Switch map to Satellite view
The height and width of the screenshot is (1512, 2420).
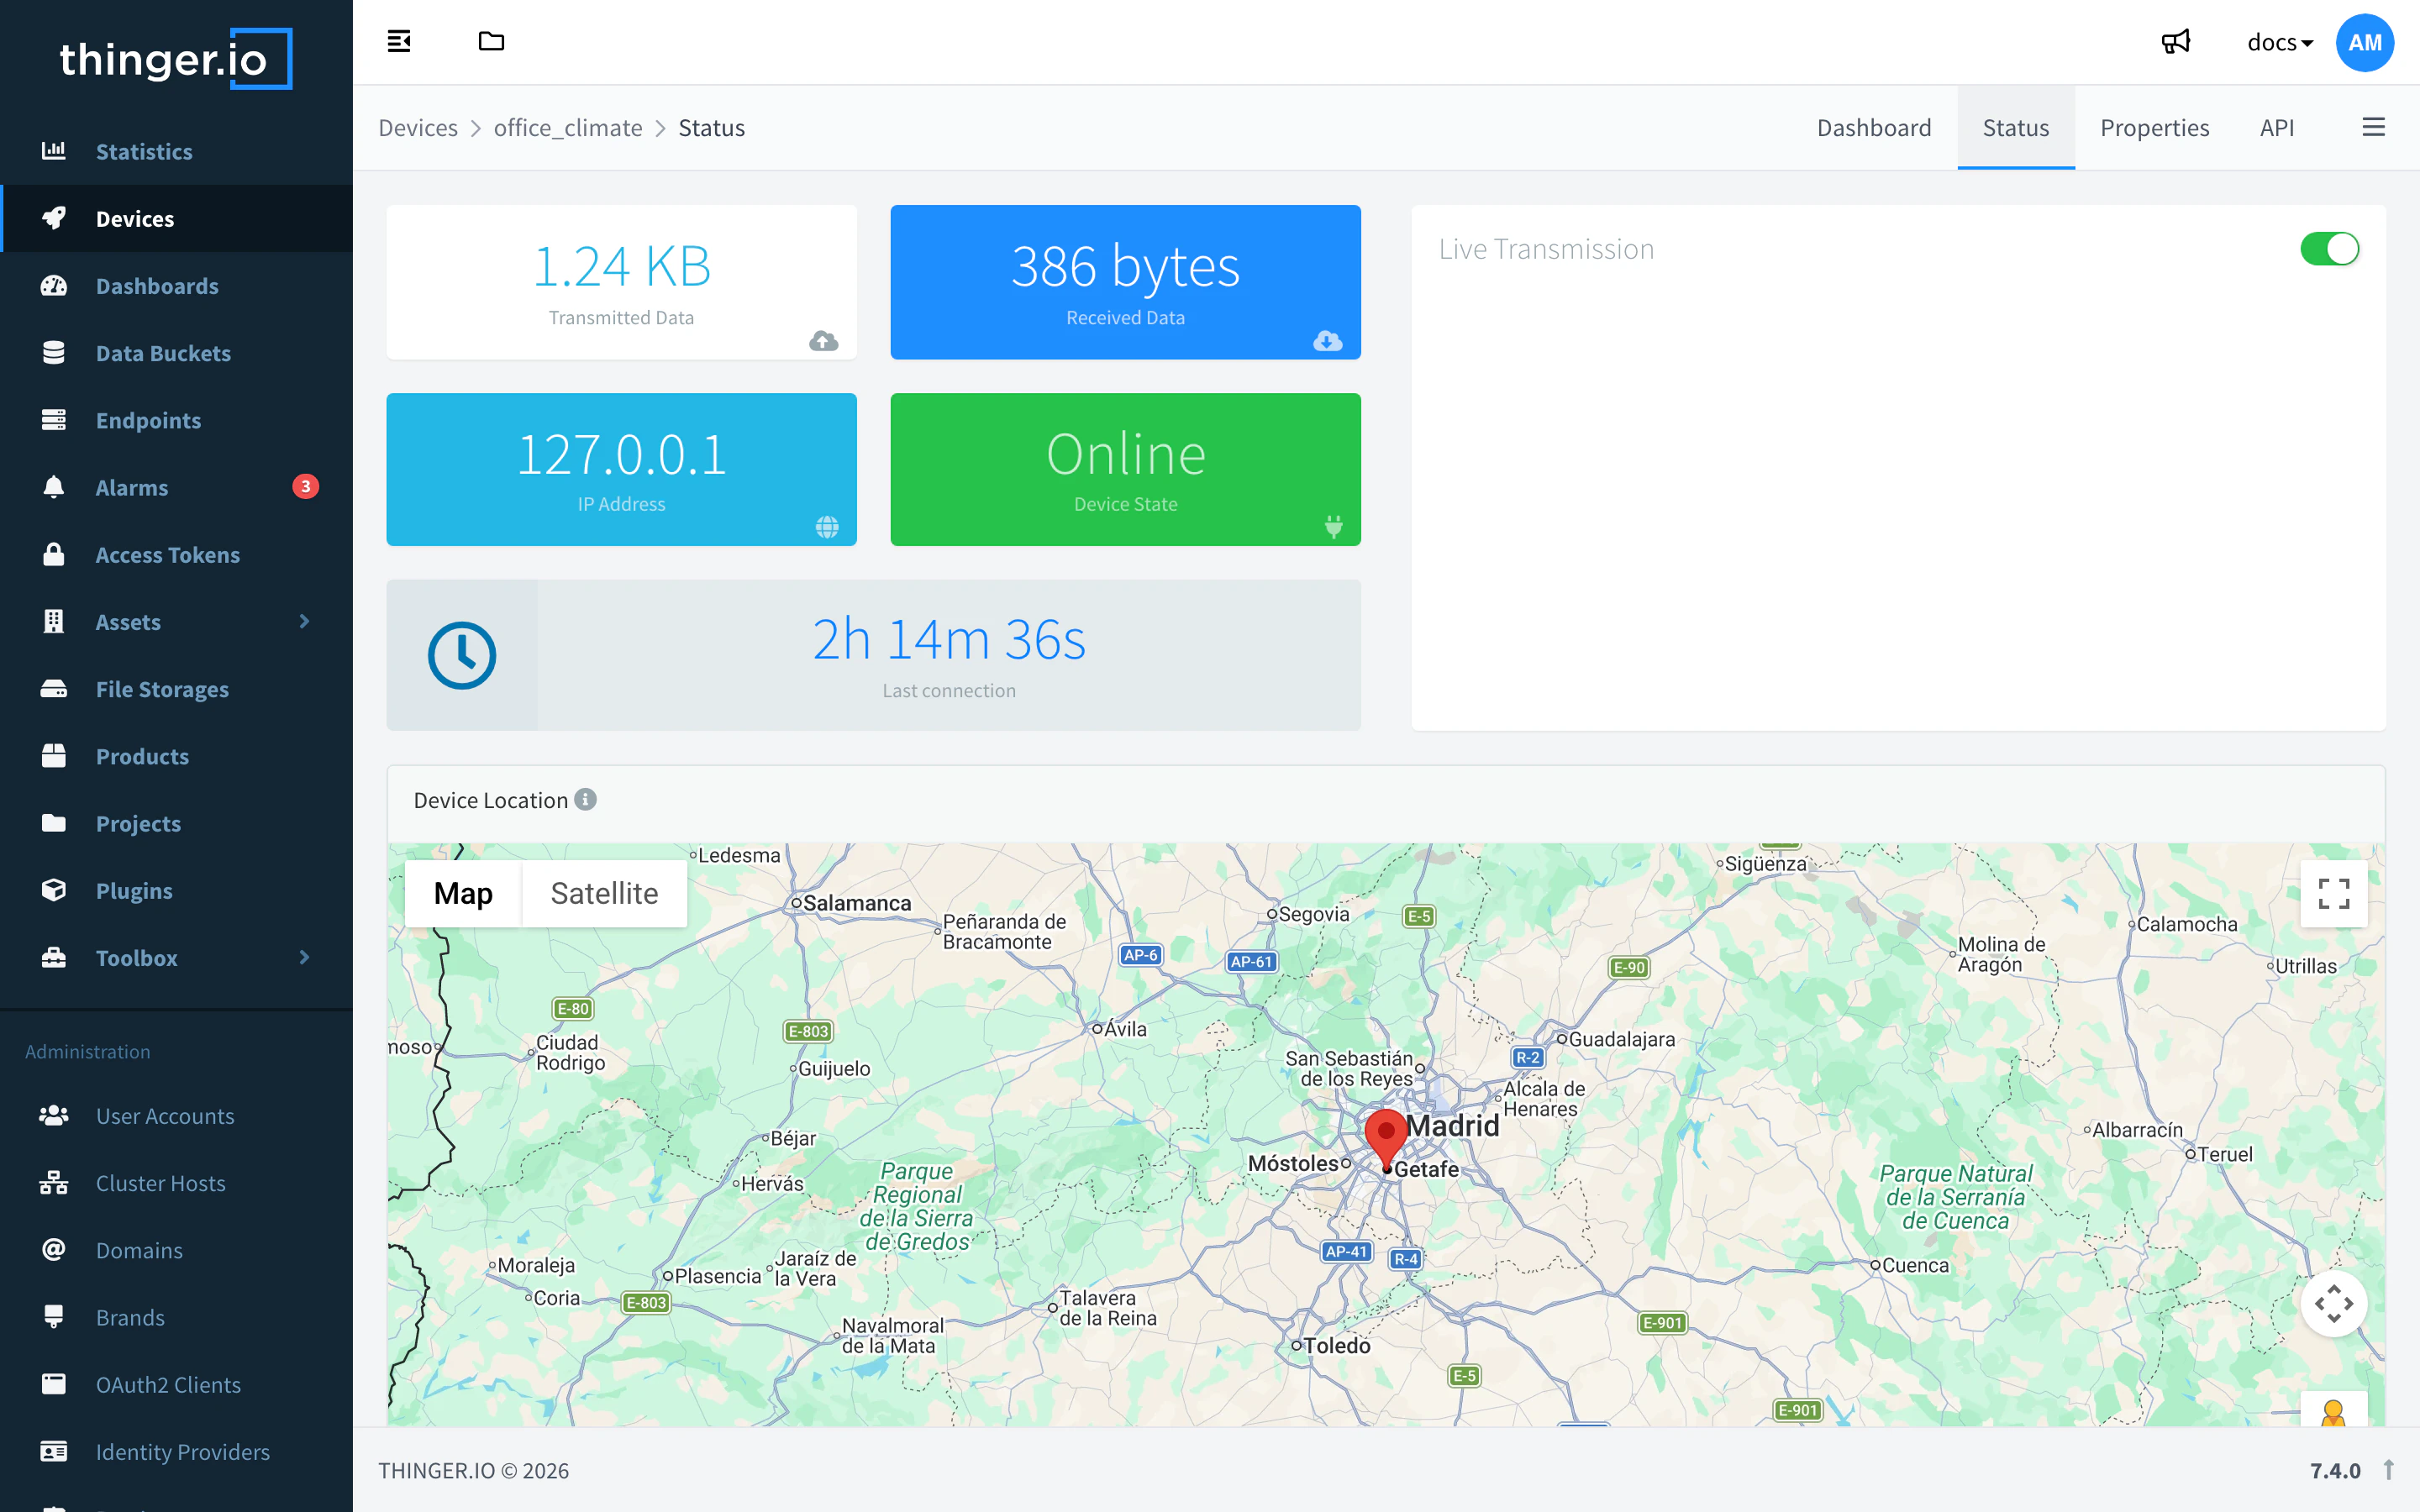[x=604, y=893]
